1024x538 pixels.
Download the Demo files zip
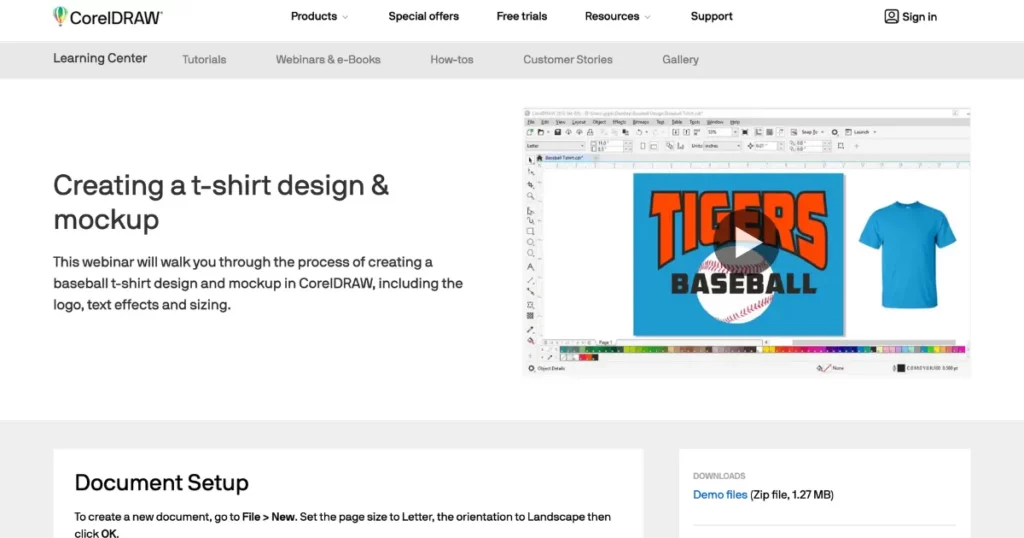tap(720, 495)
